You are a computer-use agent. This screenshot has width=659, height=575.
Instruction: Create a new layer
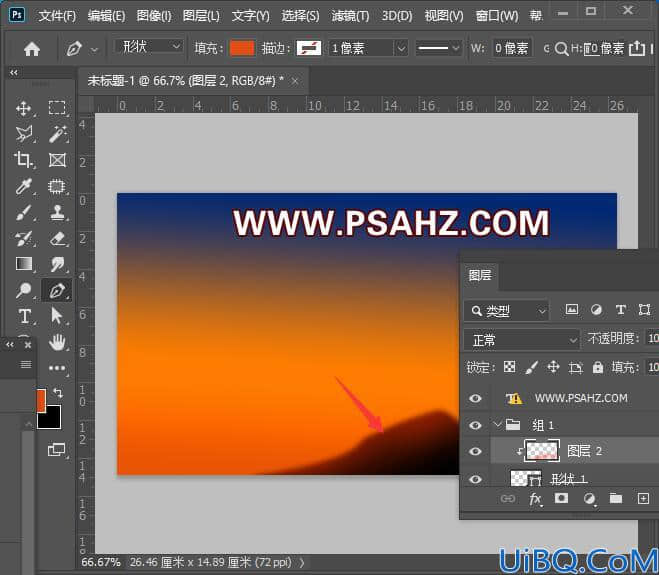[643, 499]
